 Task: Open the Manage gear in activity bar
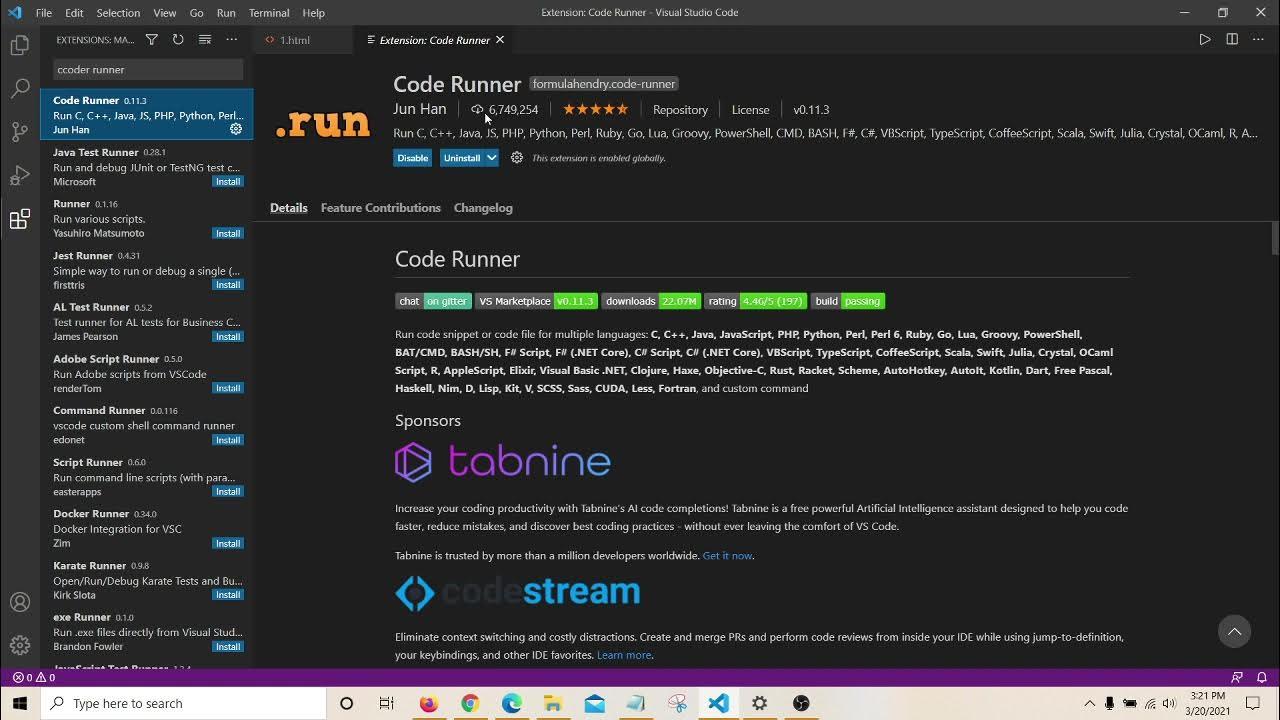19,645
